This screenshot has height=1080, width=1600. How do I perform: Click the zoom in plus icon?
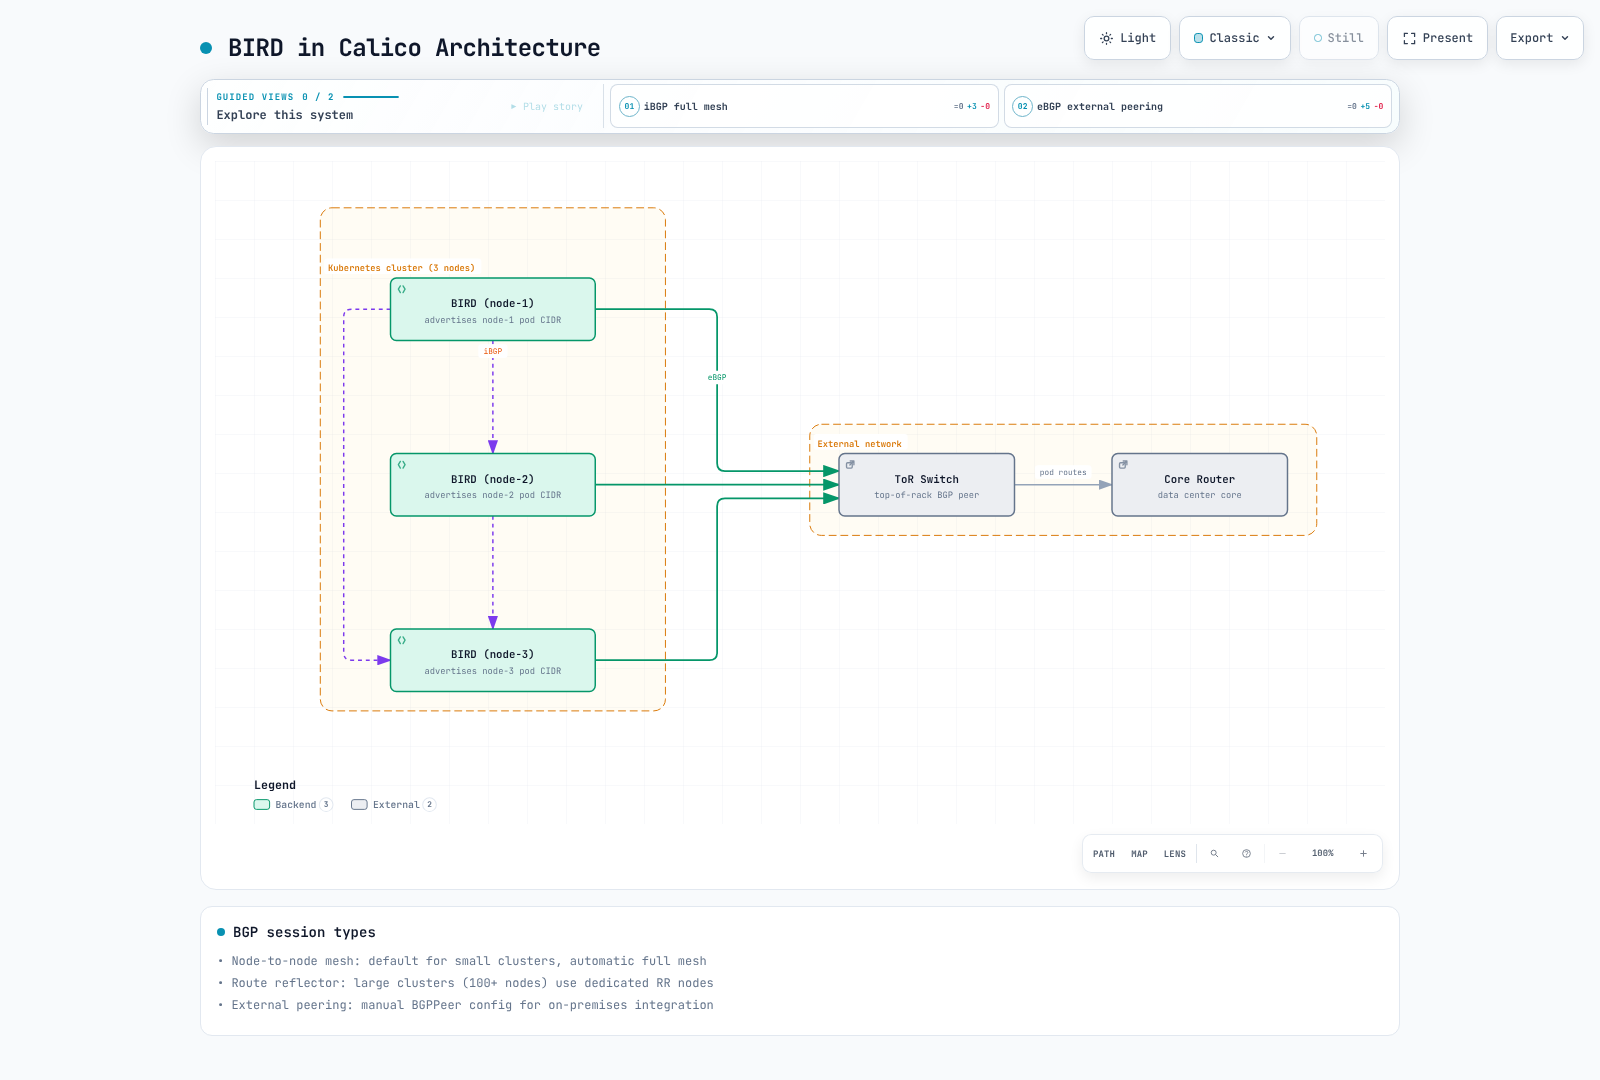click(1363, 854)
